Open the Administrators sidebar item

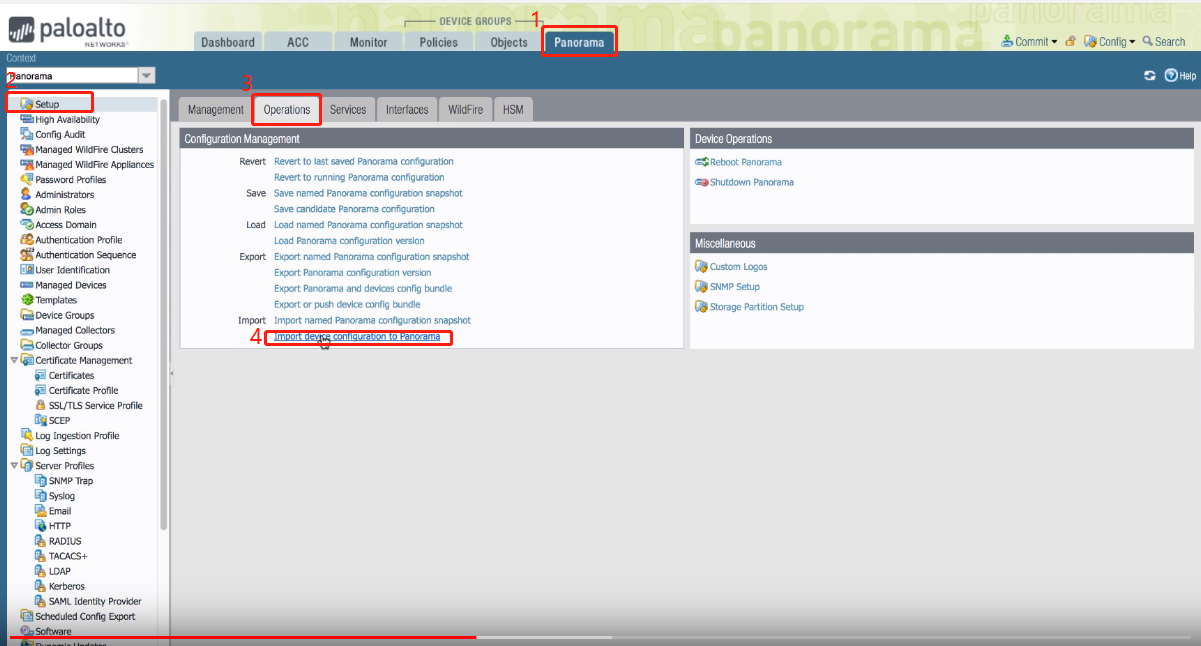(64, 195)
